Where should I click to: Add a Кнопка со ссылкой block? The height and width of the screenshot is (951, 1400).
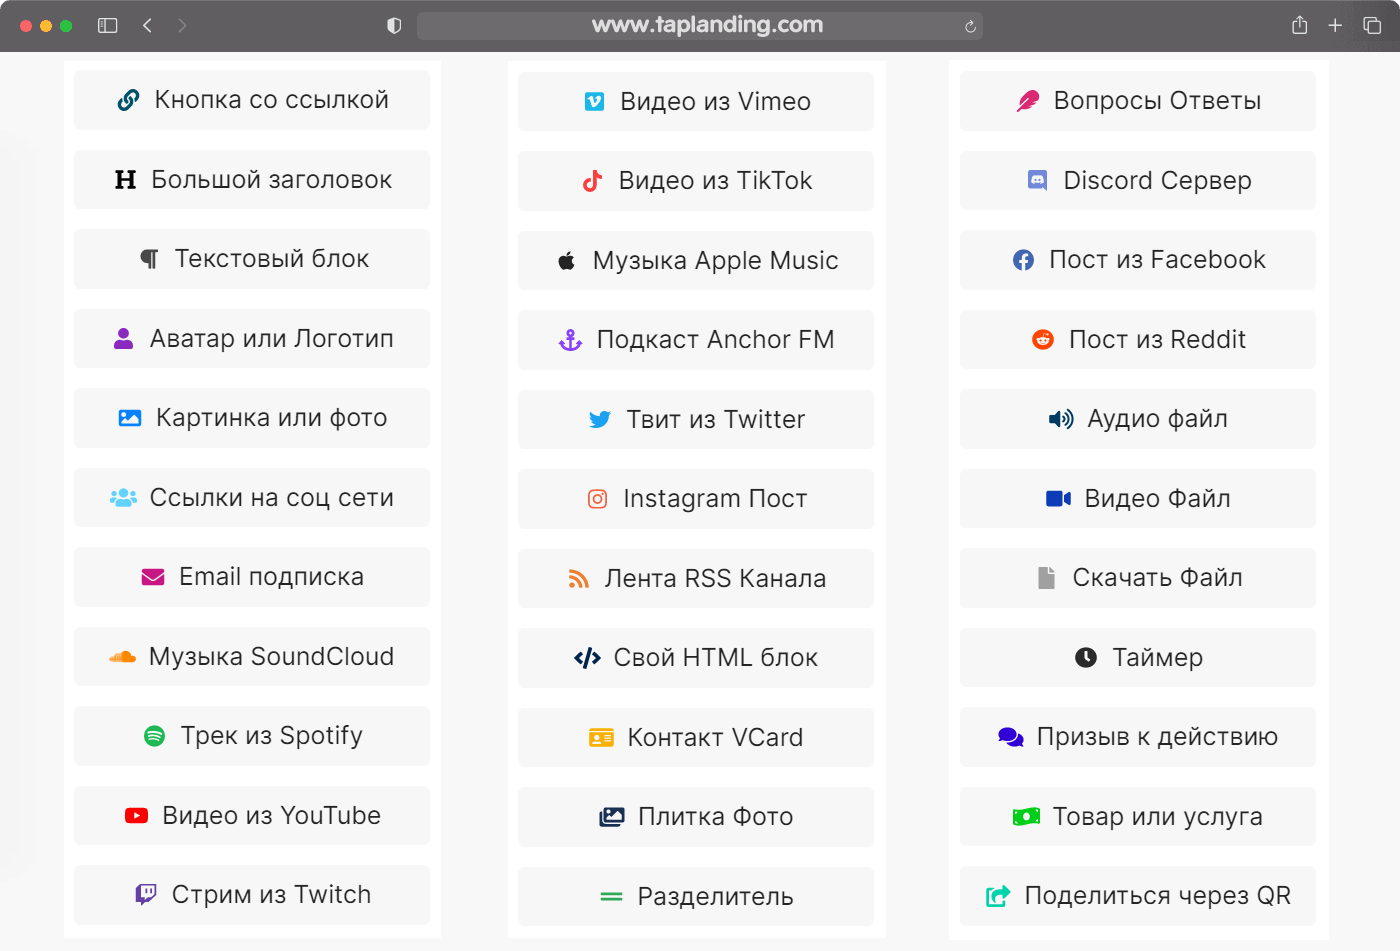(252, 100)
